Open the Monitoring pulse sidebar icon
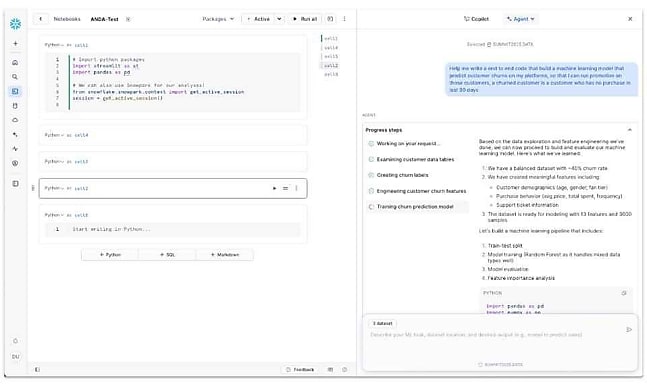The image size is (647, 386). 15,149
